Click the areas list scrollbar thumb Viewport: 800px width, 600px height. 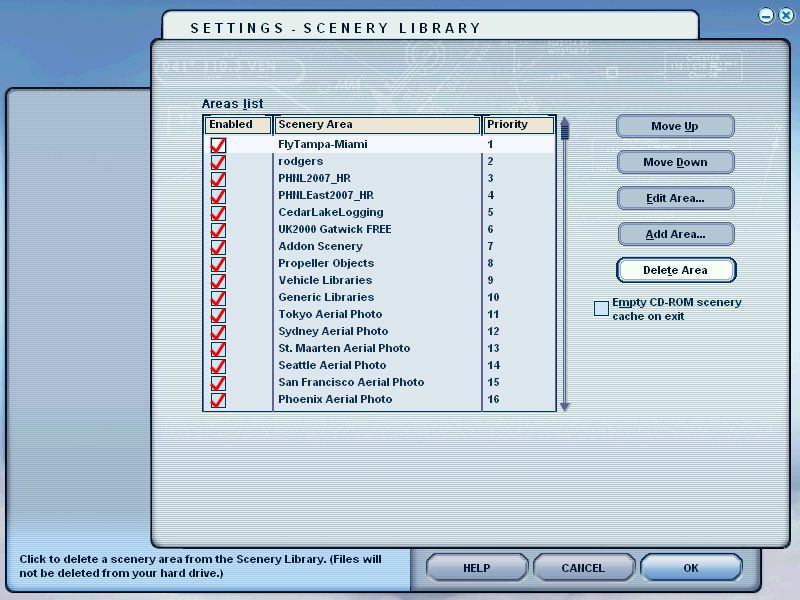pyautogui.click(x=564, y=132)
